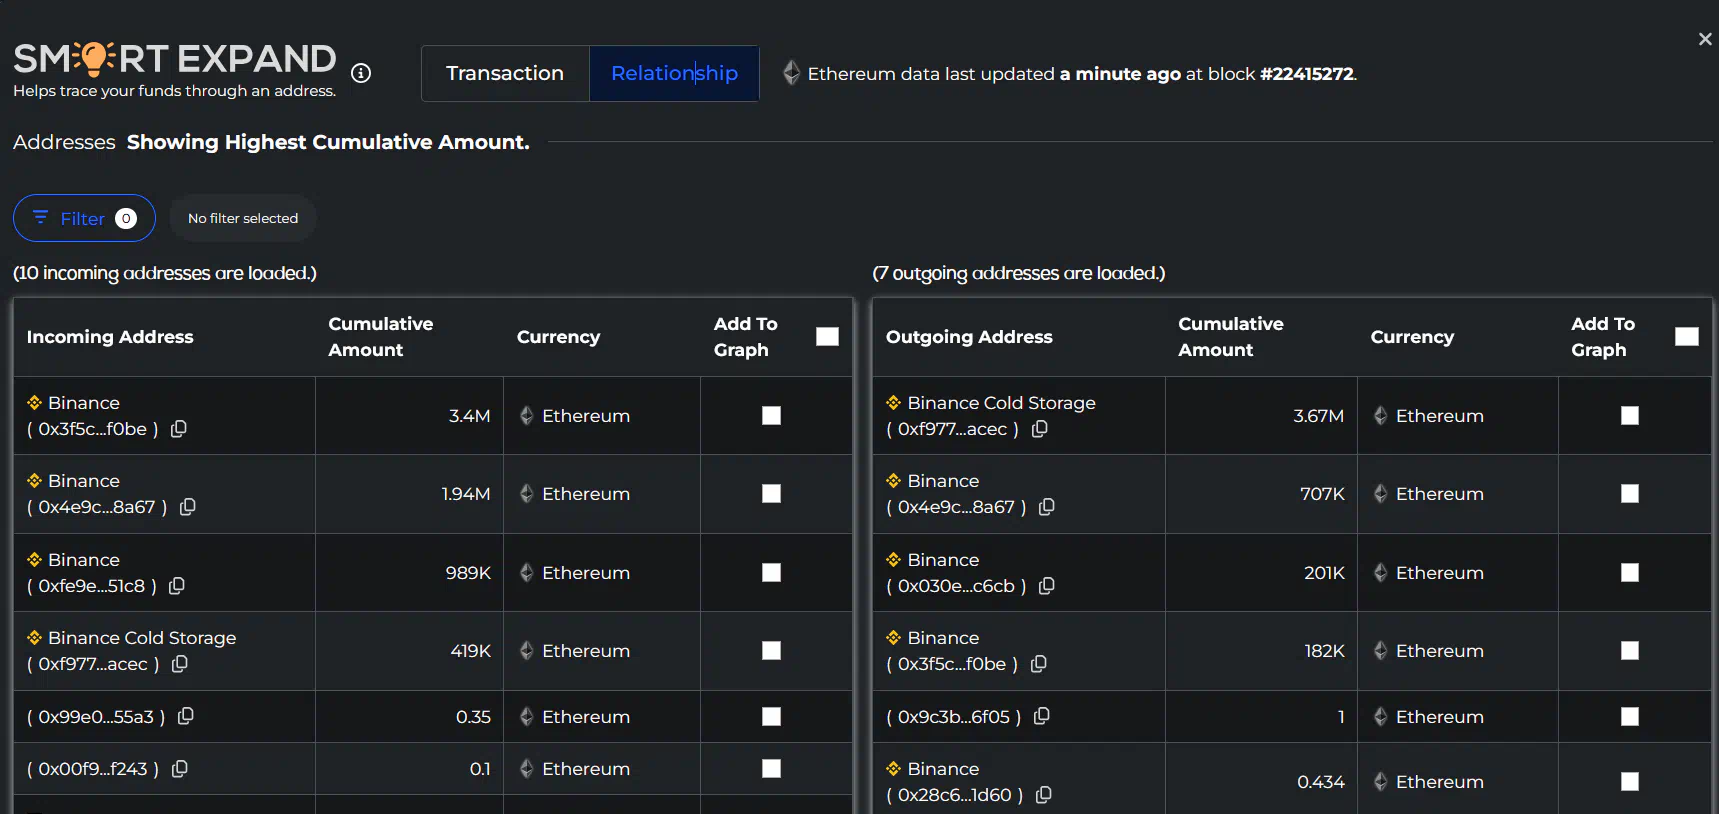Add outgoing Binance 0x4e9c...8a67 to graph
This screenshot has height=814, width=1719.
pos(1630,493)
